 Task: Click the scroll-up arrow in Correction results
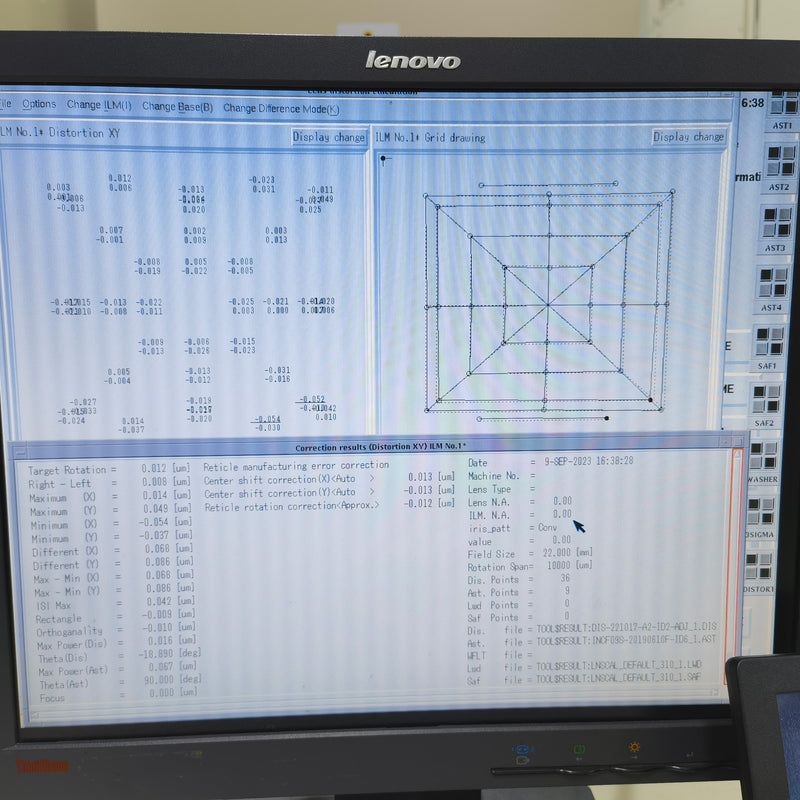pos(737,454)
